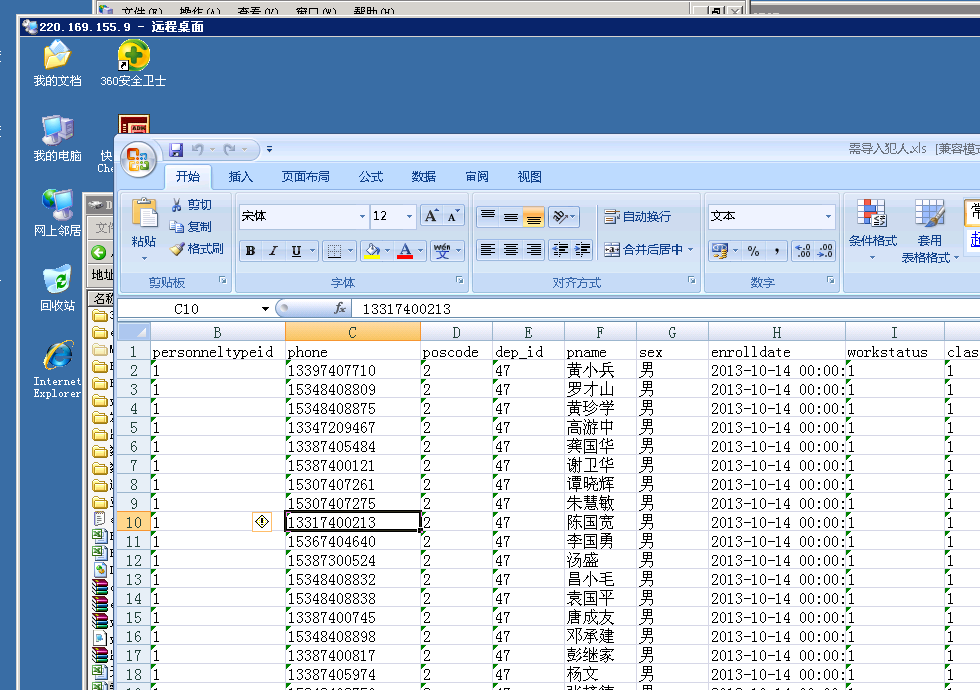Open the font color dropdown arrow
Image resolution: width=980 pixels, height=690 pixels.
point(421,251)
